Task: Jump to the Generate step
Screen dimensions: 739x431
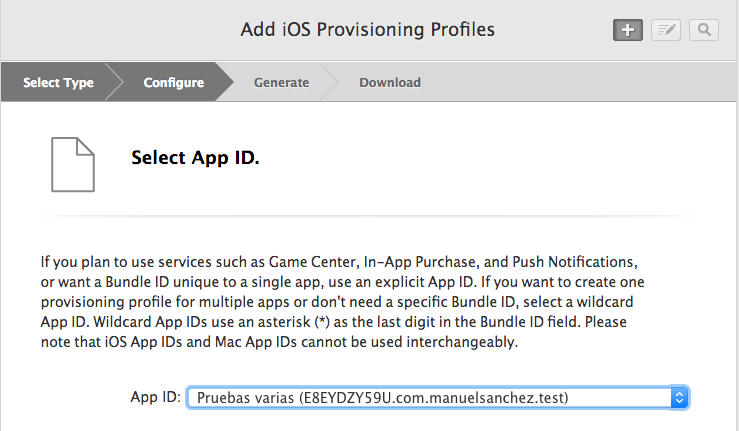Action: point(281,83)
